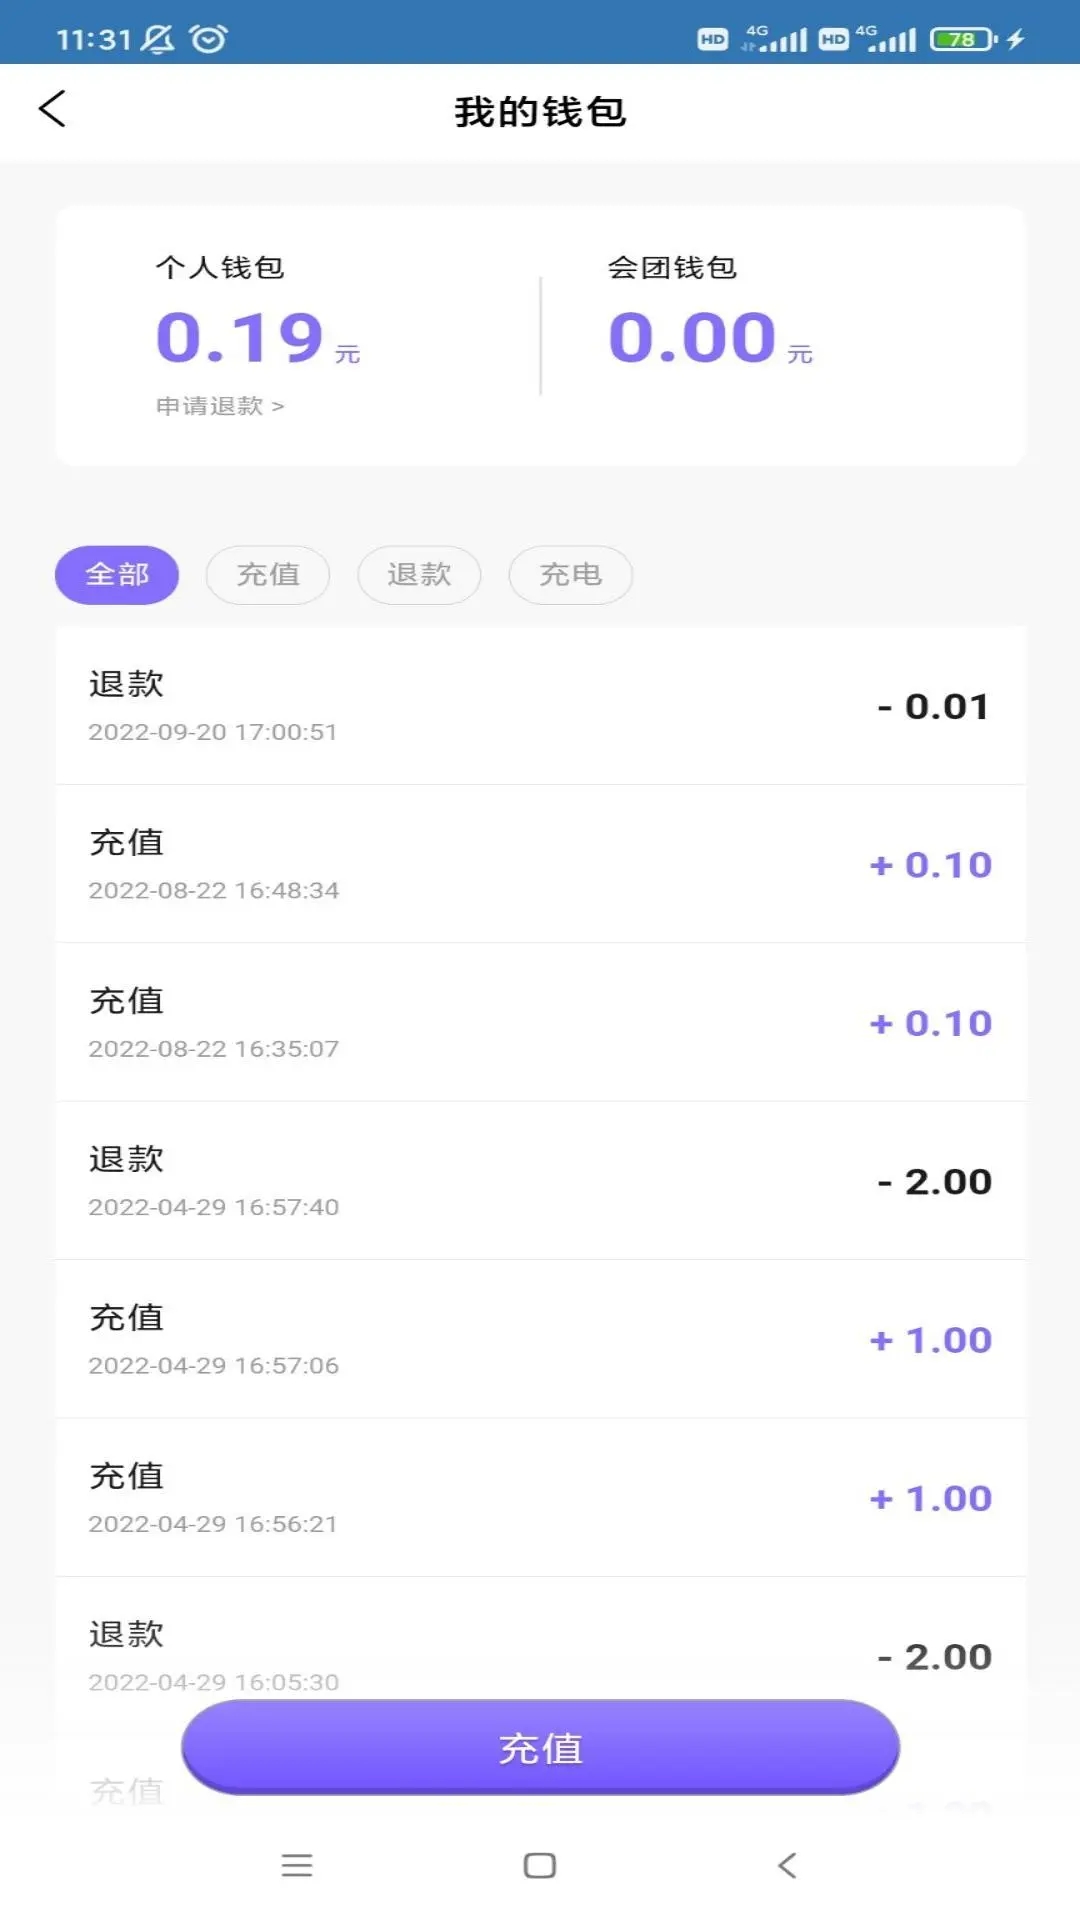Tap the battery indicator in status bar
Viewport: 1080px width, 1920px height.
coord(963,39)
